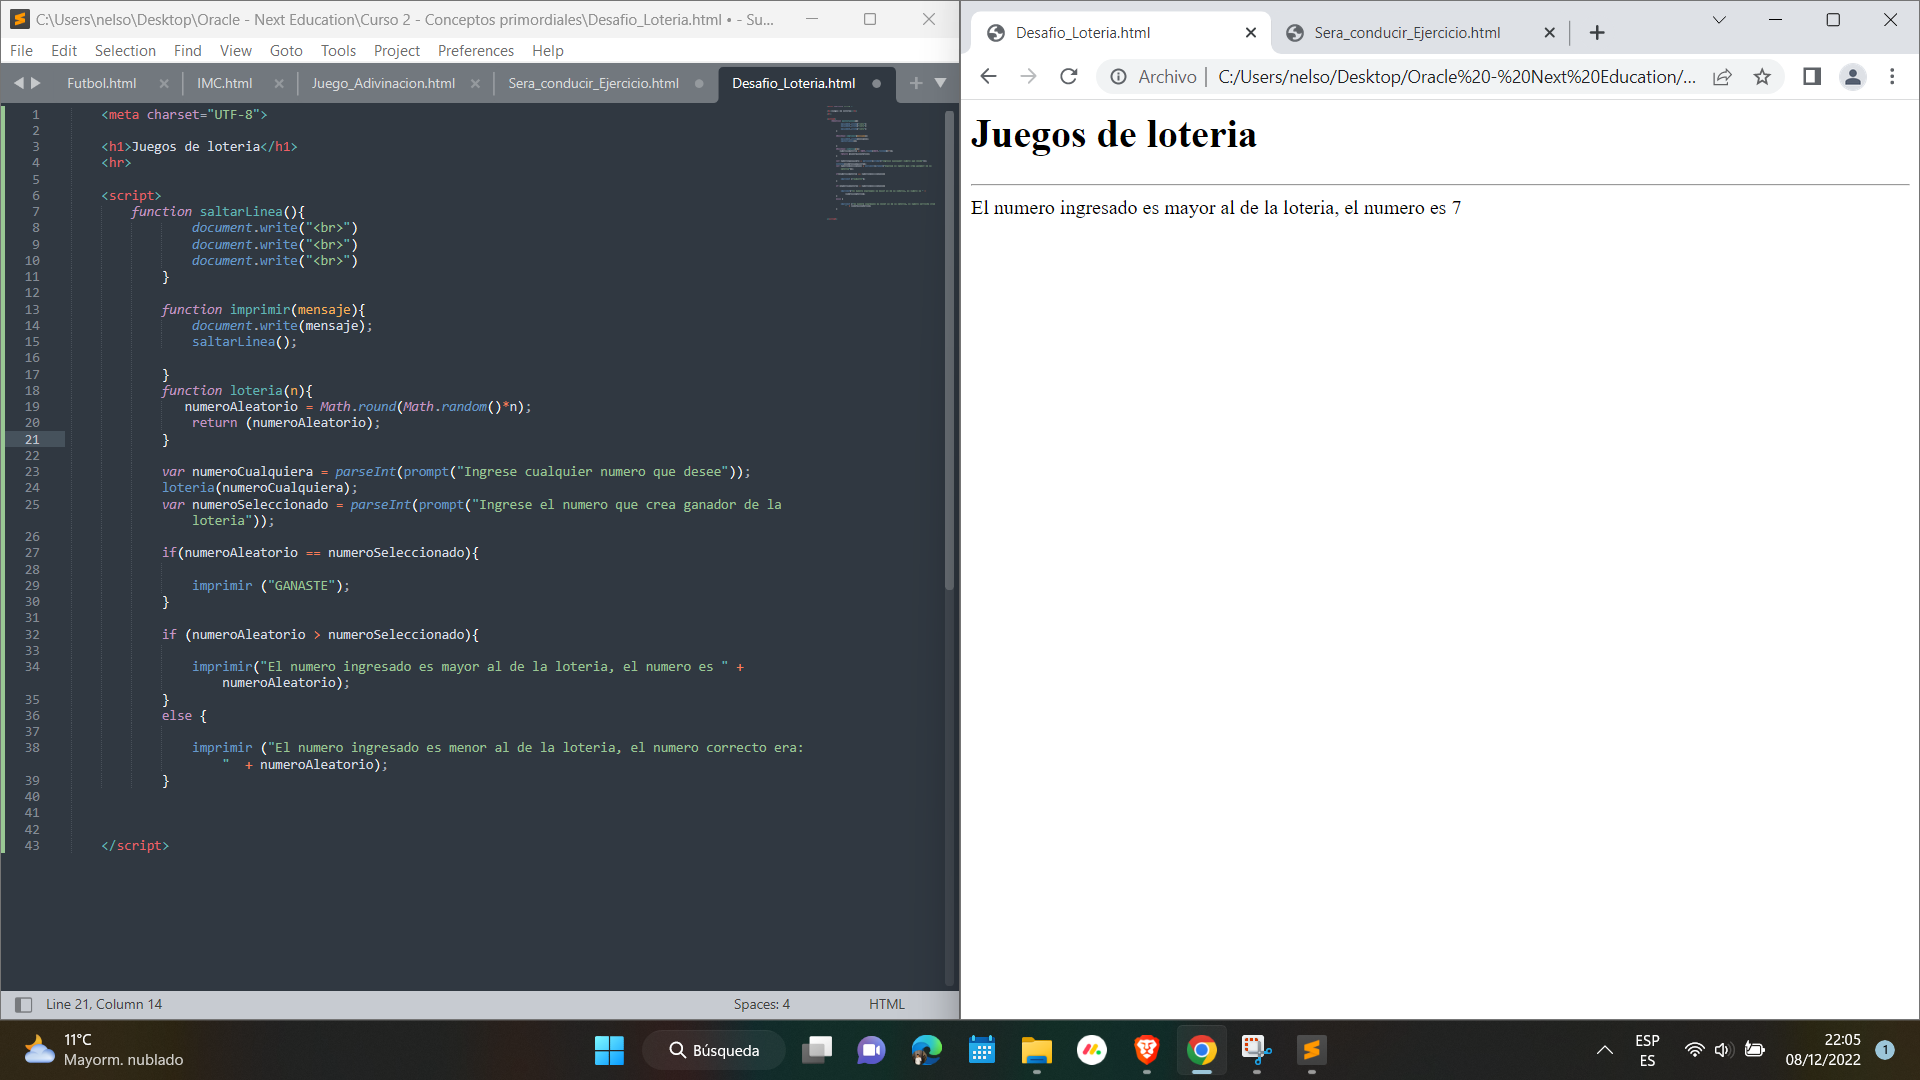Screen dimensions: 1920x1080
Task: Open the tab list dropdown in Sublime
Action: (941, 83)
